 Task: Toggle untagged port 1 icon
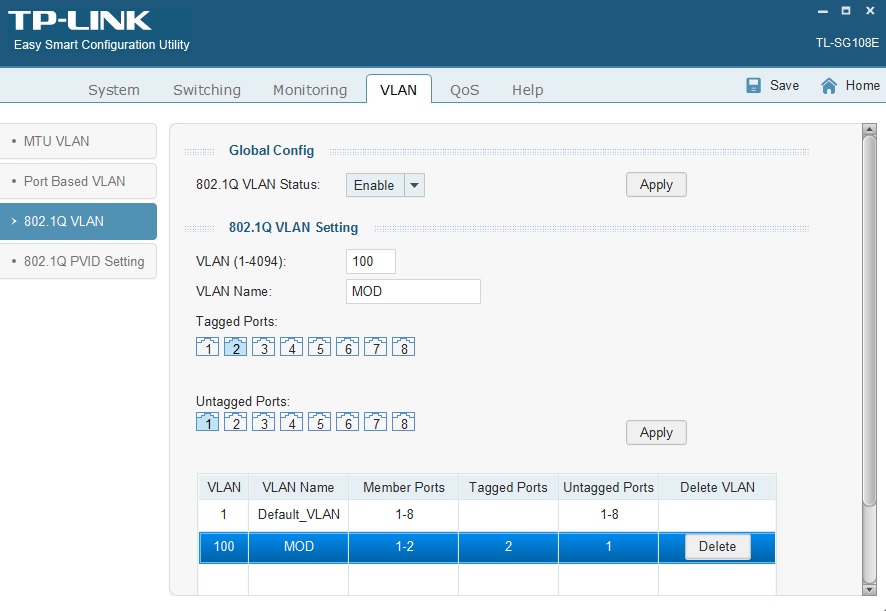[x=207, y=421]
